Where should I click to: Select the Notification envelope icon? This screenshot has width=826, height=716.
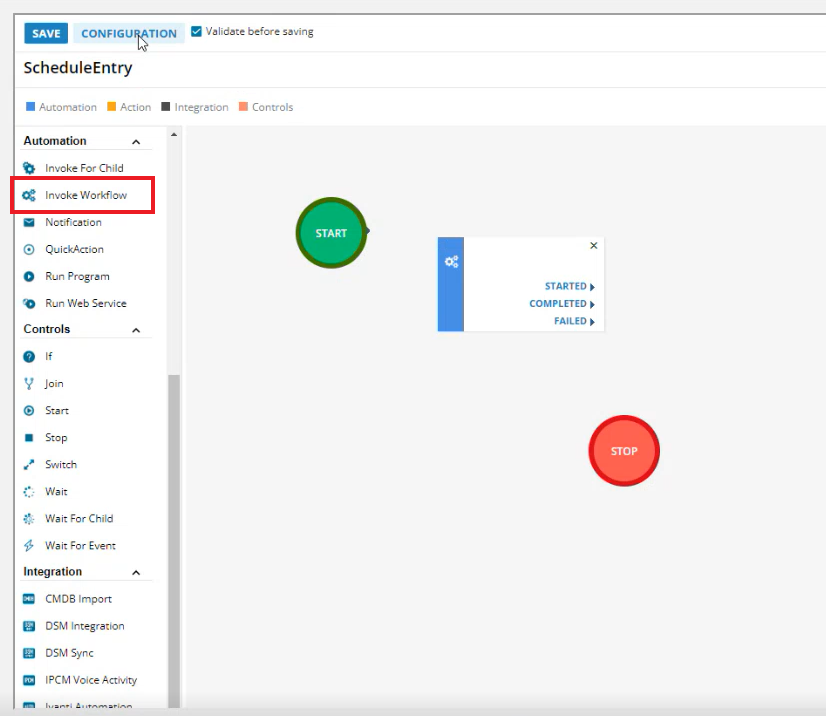click(x=29, y=222)
